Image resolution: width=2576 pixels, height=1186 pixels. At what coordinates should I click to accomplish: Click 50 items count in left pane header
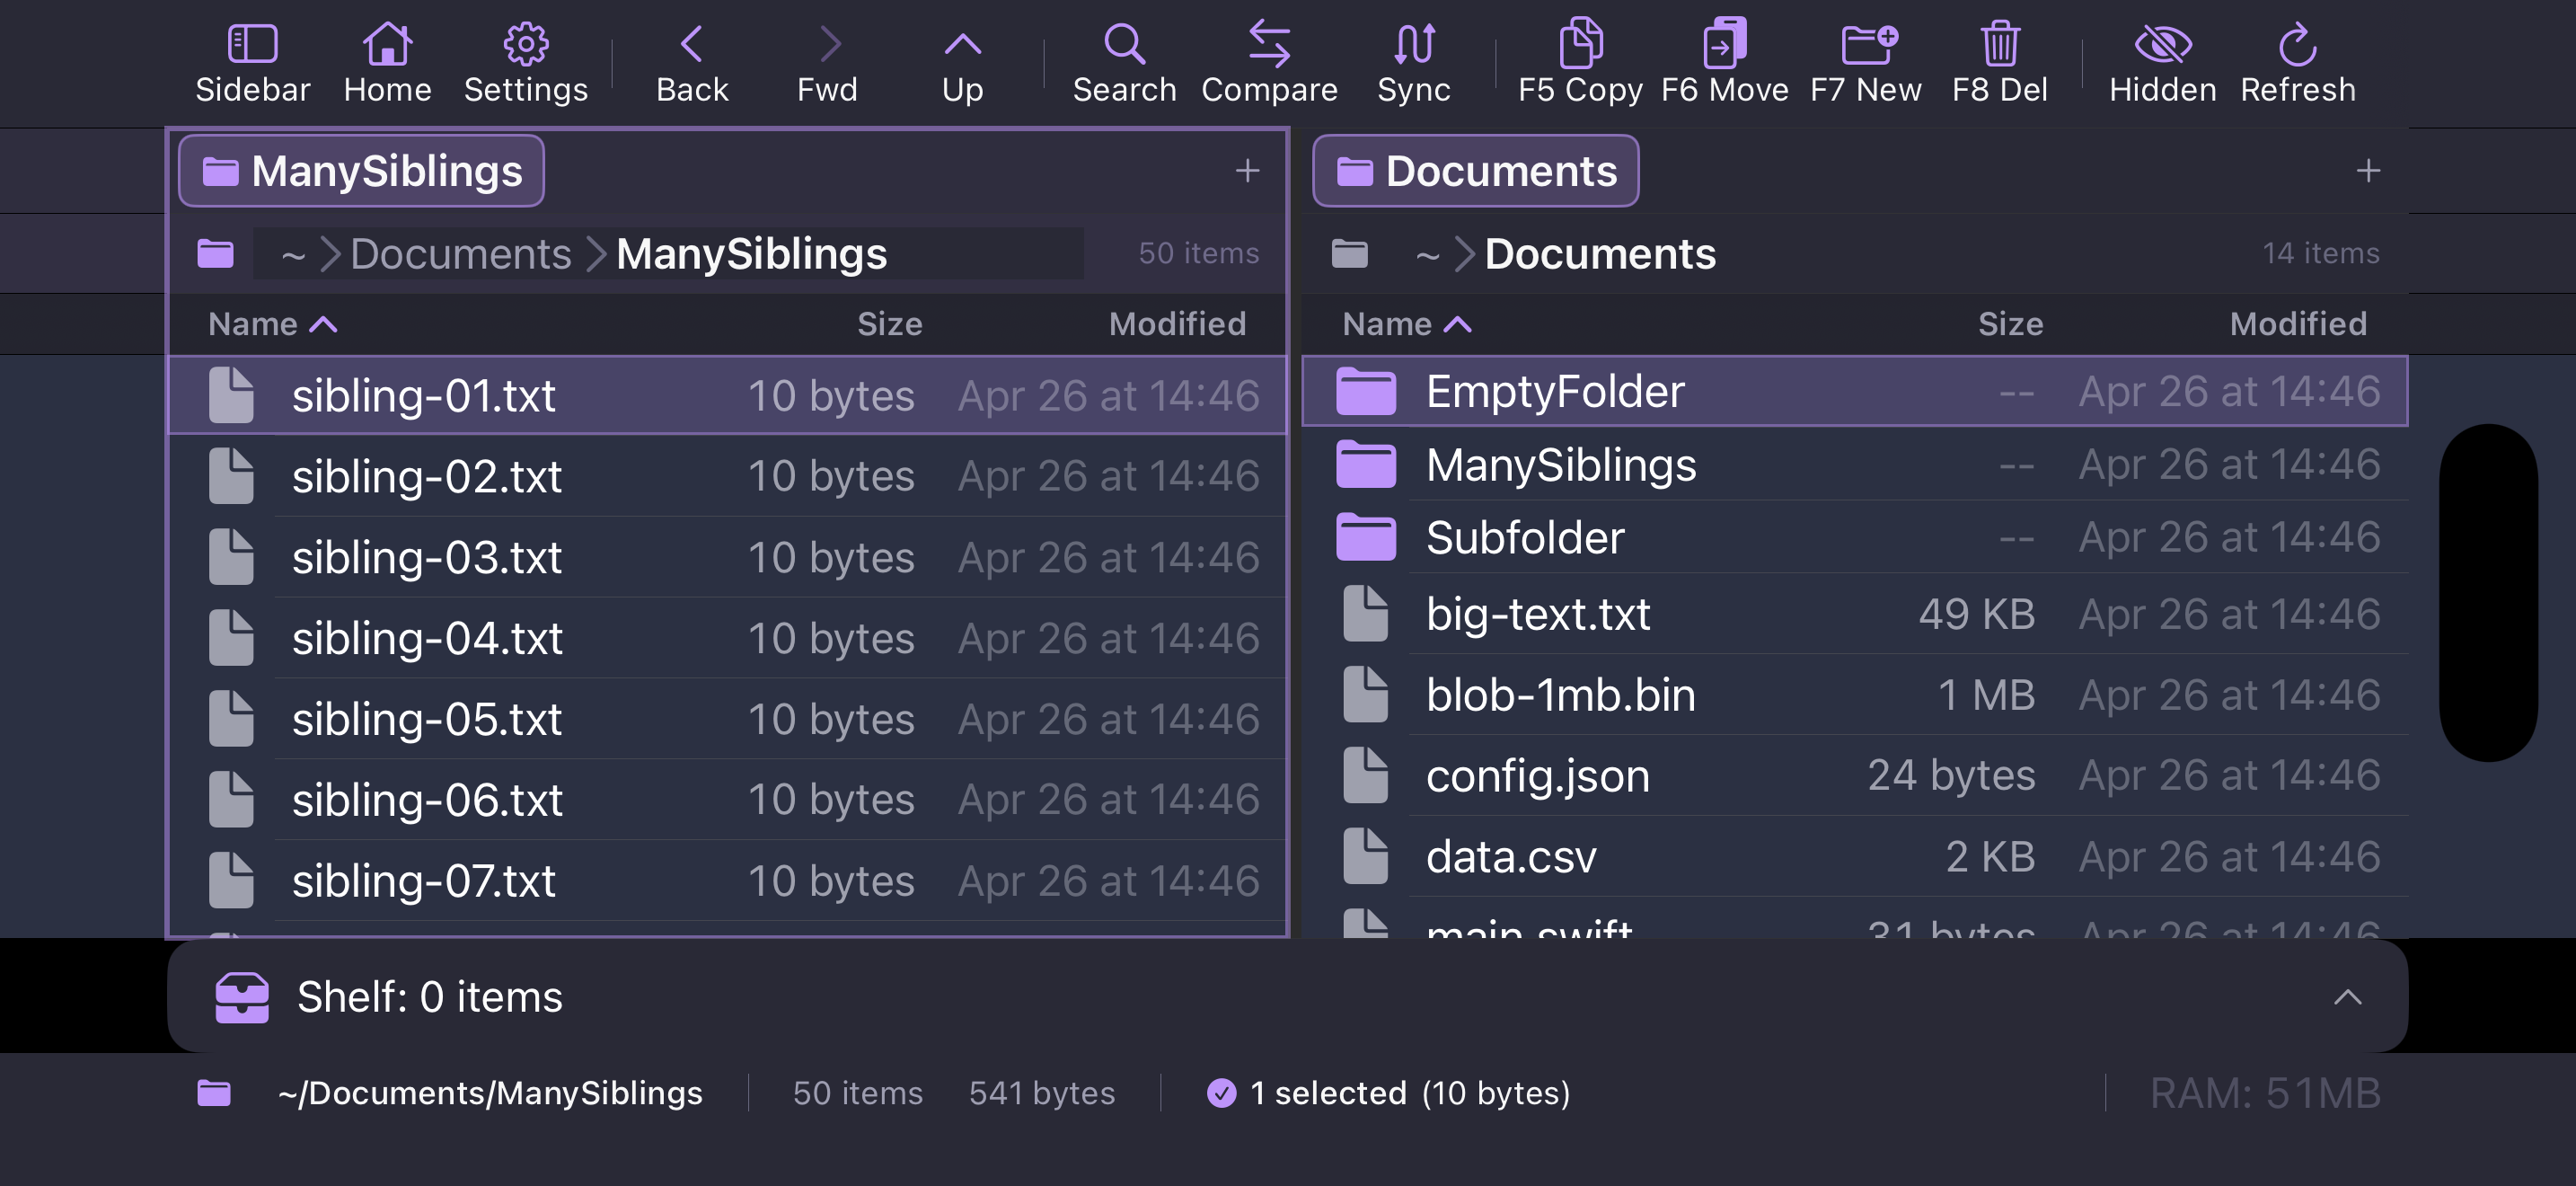(x=1199, y=253)
